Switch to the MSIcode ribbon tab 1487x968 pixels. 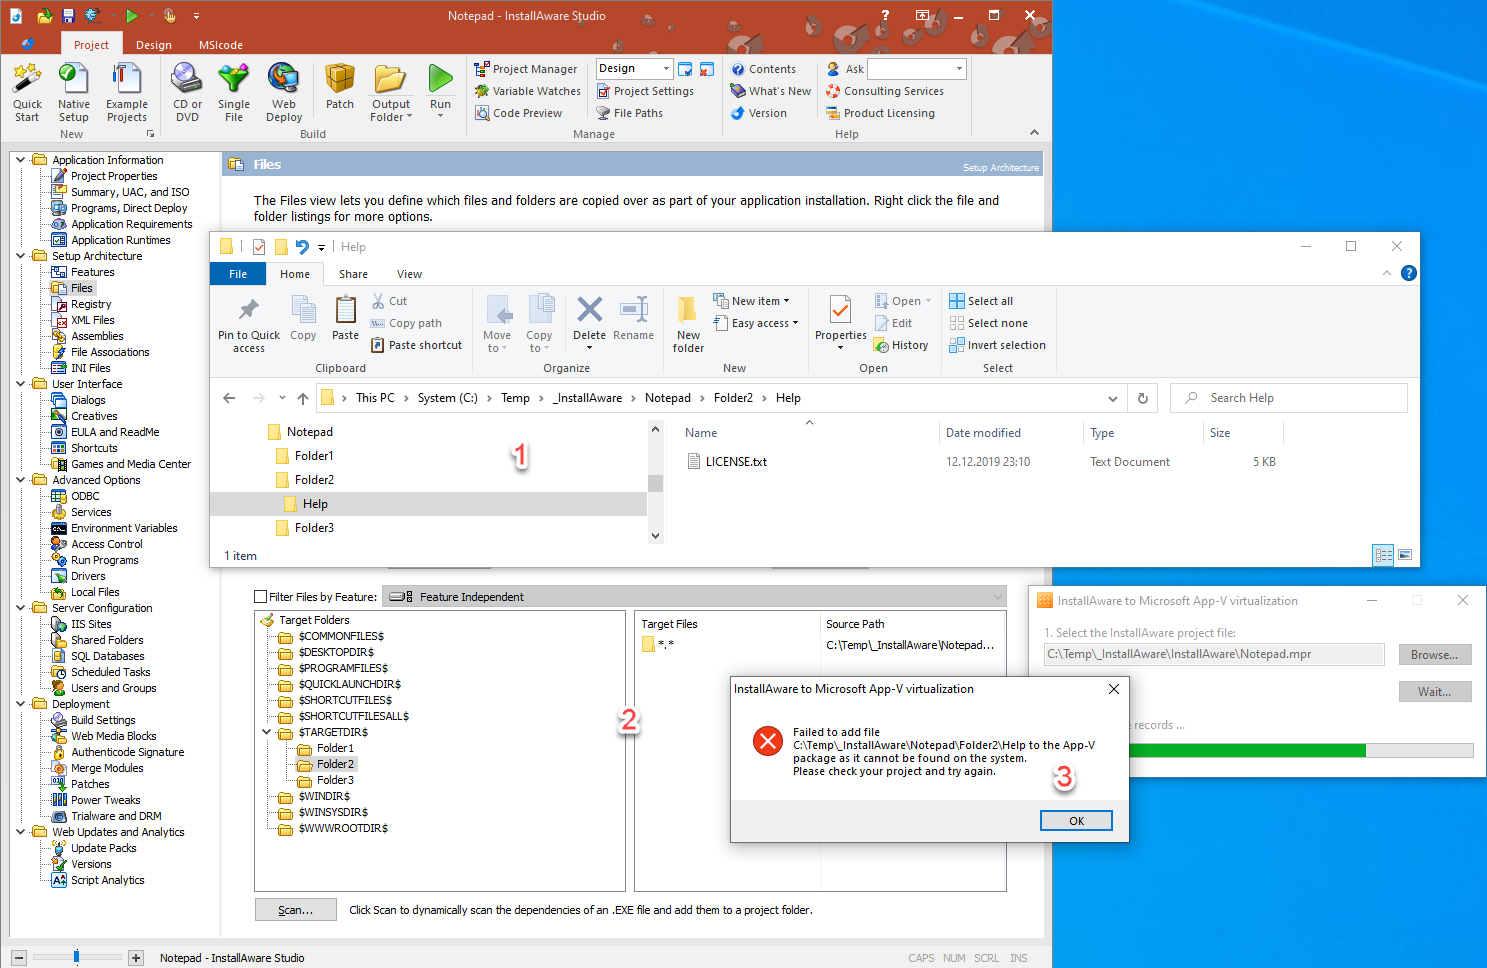click(x=221, y=45)
